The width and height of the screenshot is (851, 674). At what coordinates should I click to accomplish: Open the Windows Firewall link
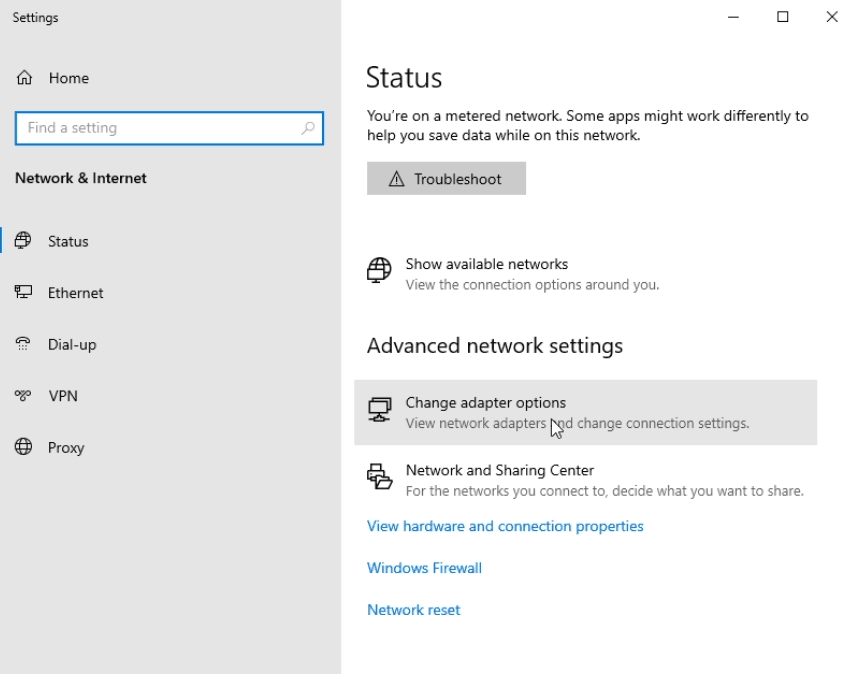[424, 568]
